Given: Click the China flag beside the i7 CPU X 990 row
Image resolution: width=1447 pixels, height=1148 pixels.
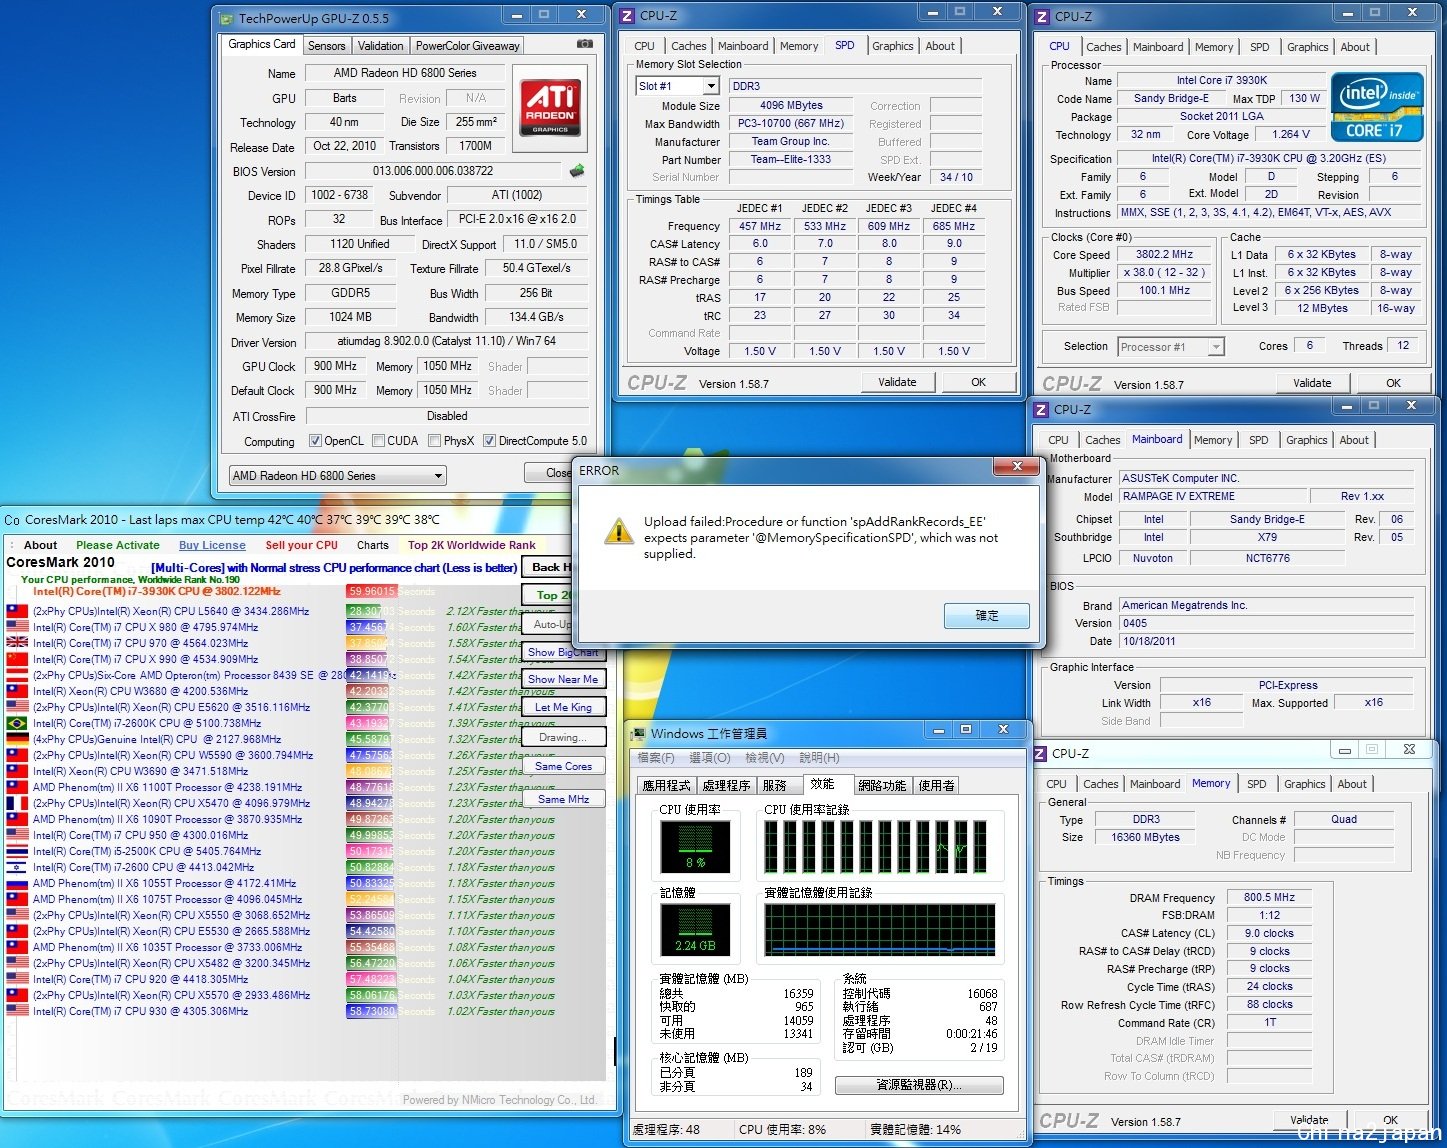Looking at the screenshot, I should tap(17, 659).
